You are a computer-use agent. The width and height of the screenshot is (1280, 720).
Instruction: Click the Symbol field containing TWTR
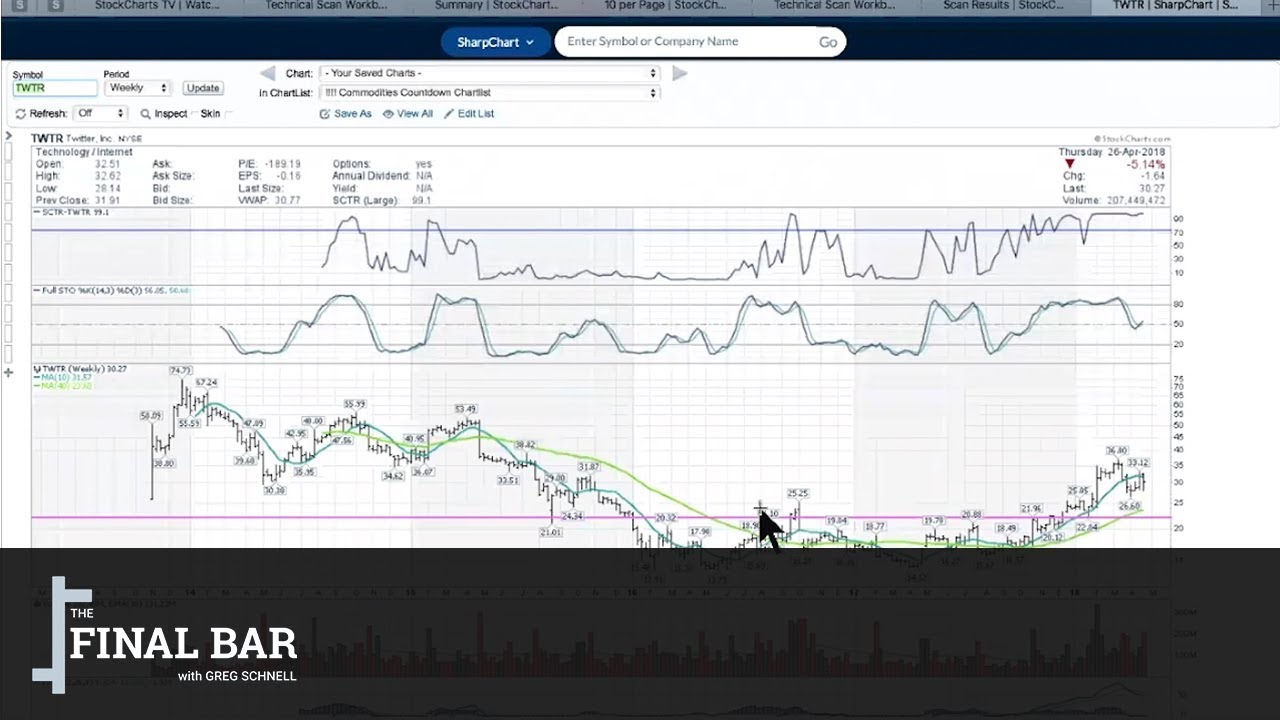coord(55,88)
